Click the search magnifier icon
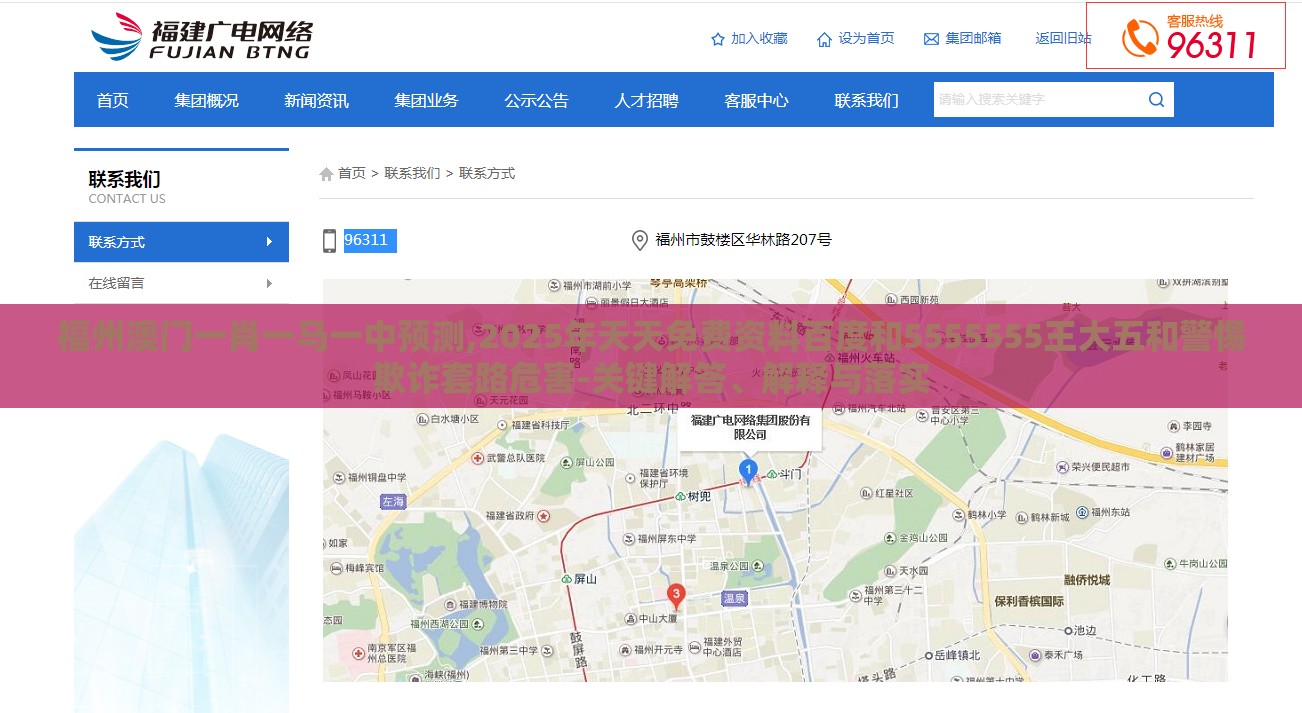This screenshot has width=1302, height=713. (x=1156, y=99)
